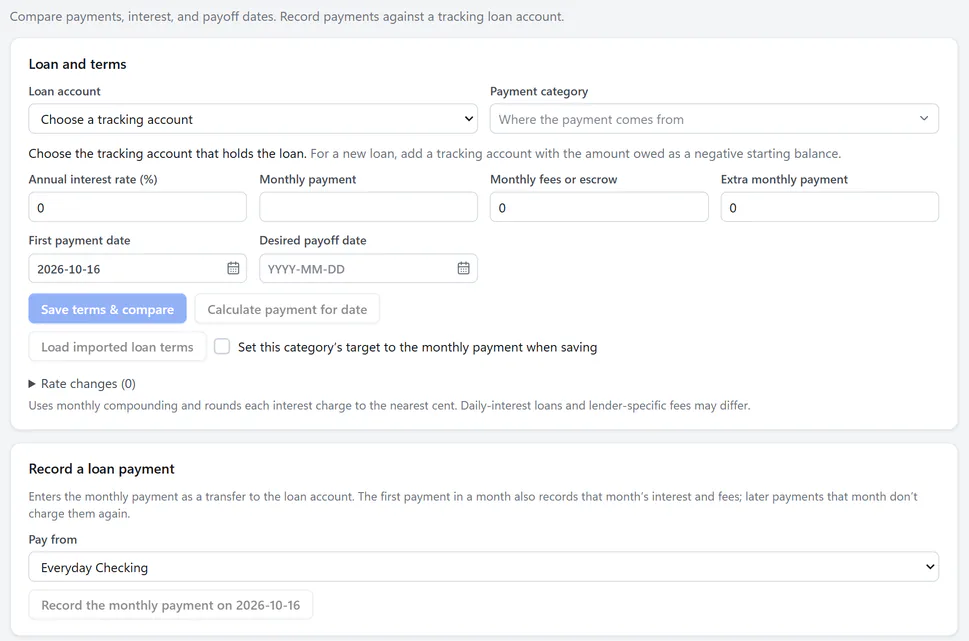Image resolution: width=969 pixels, height=641 pixels.
Task: Click the 'Annual interest rate (%)' label
Action: pyautogui.click(x=93, y=179)
